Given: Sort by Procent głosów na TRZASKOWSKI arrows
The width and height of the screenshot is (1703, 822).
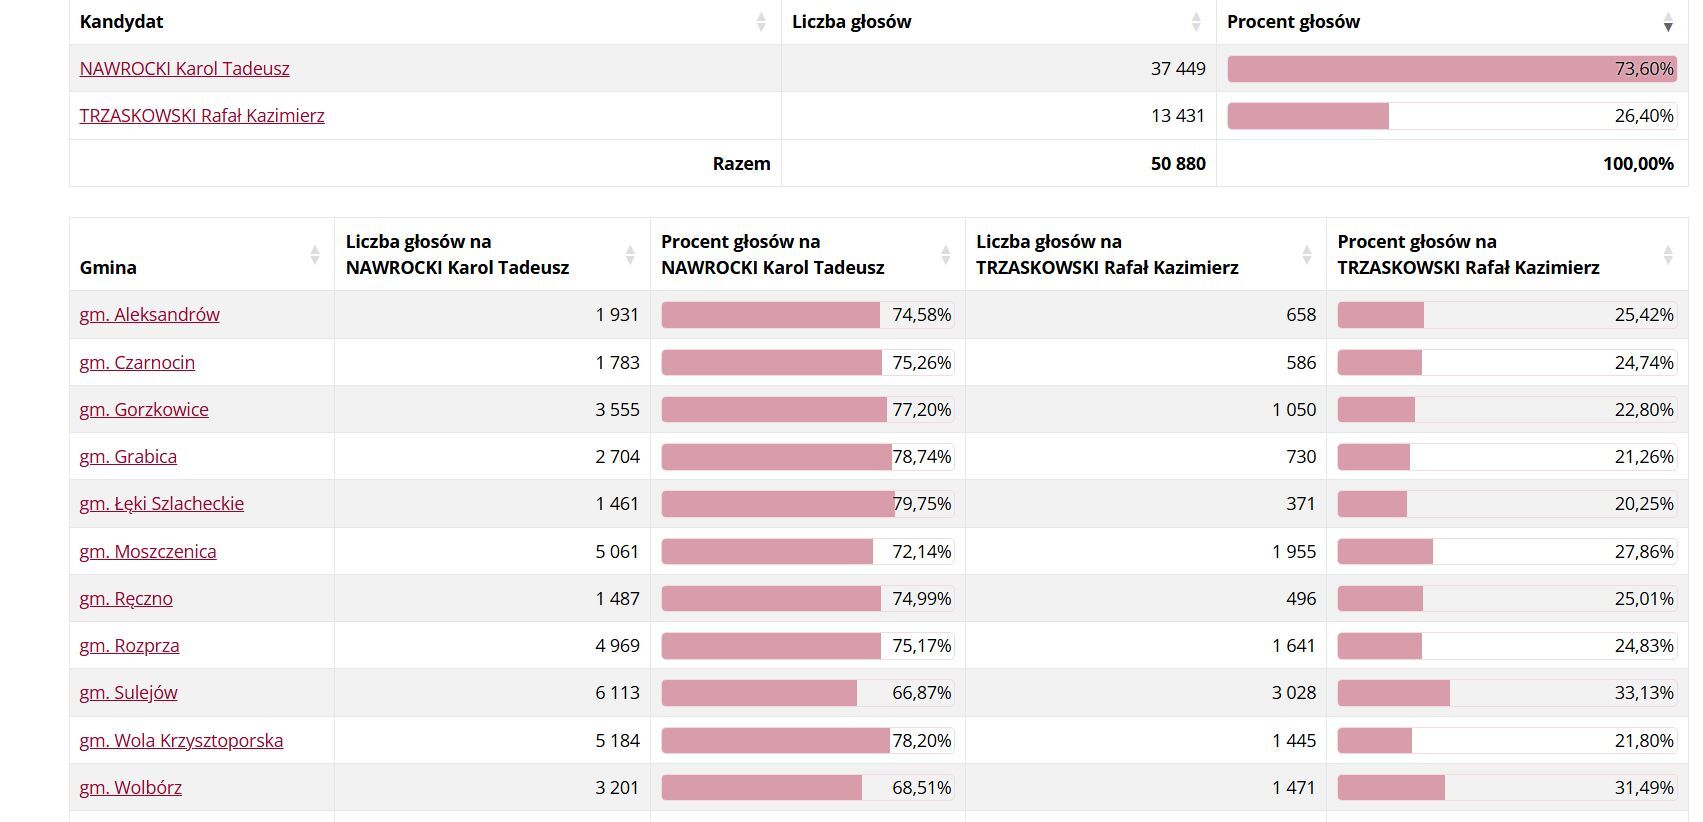Looking at the screenshot, I should (x=1668, y=255).
